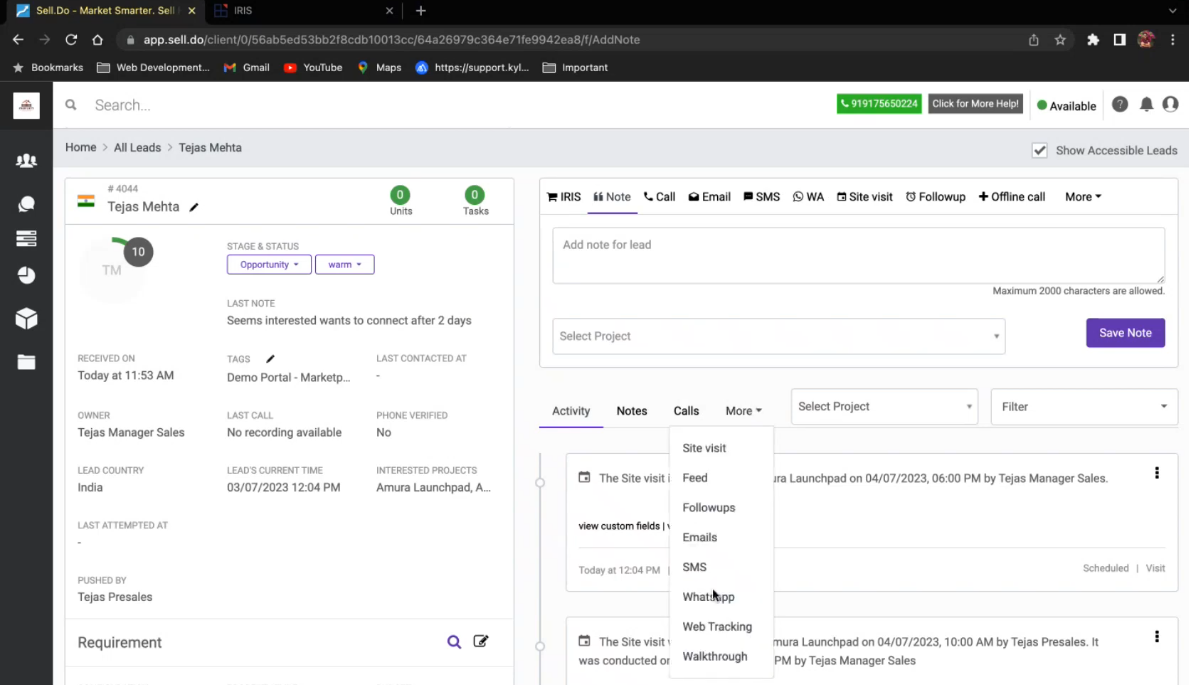
Task: Switch to the Notes activity tab
Action: point(632,410)
